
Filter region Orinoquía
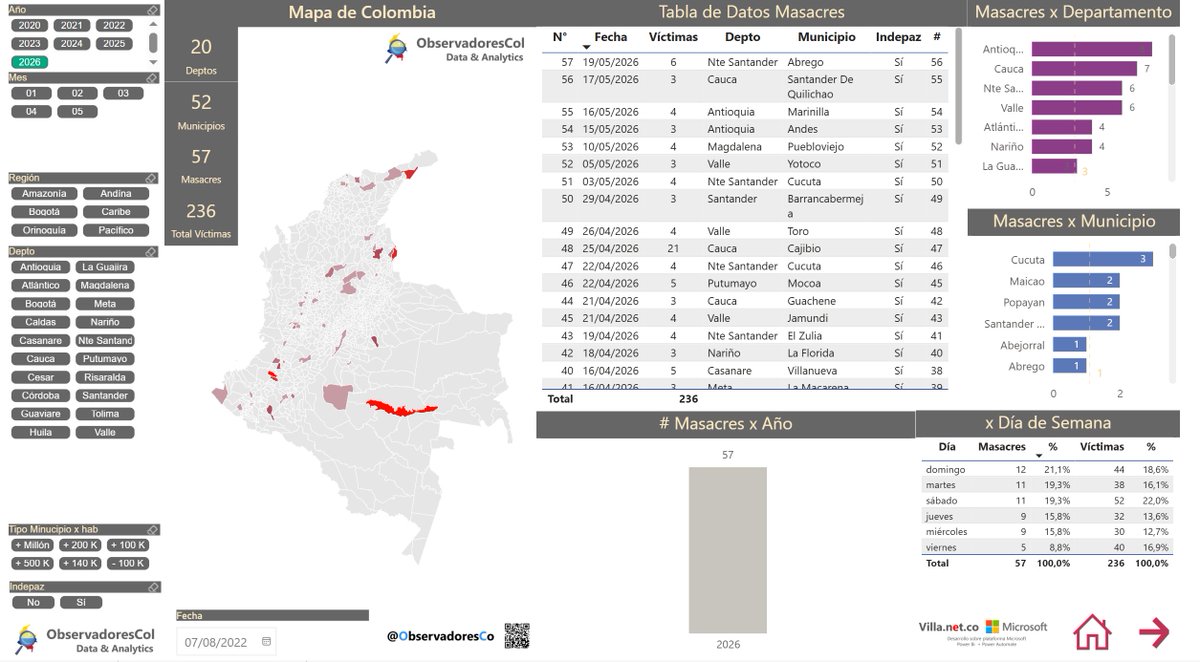(44, 230)
